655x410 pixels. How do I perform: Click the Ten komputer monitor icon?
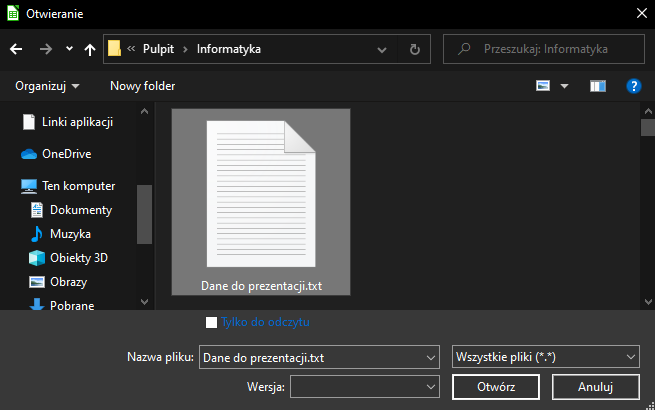29,186
